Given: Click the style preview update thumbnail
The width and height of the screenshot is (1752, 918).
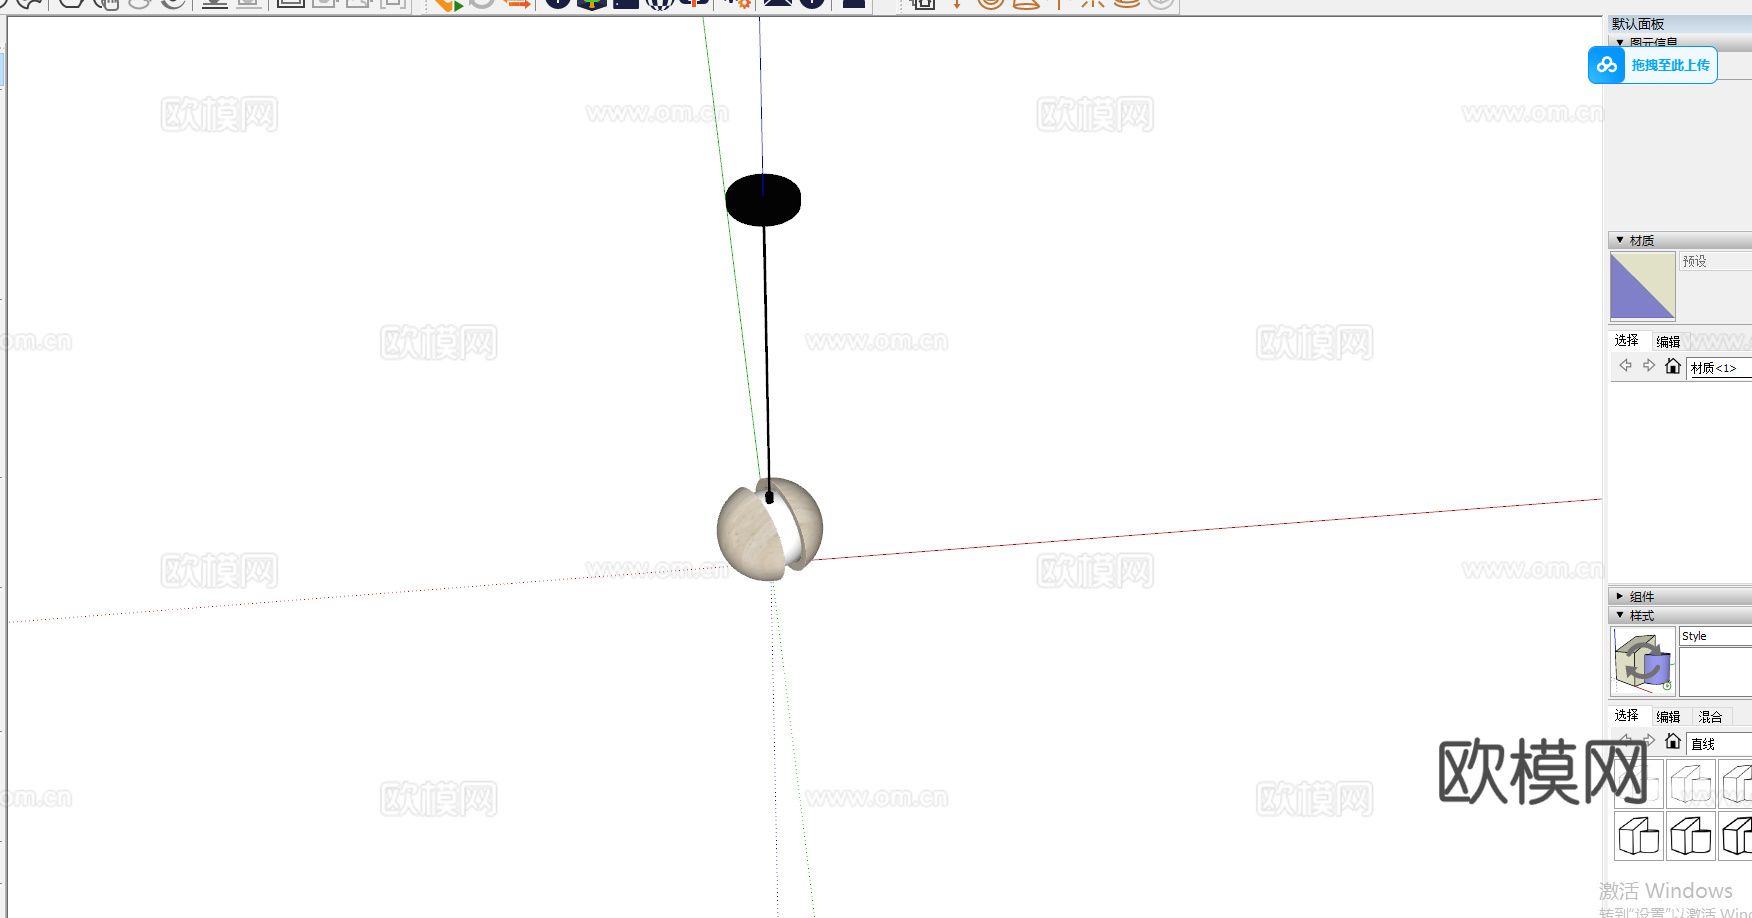Looking at the screenshot, I should [1642, 660].
